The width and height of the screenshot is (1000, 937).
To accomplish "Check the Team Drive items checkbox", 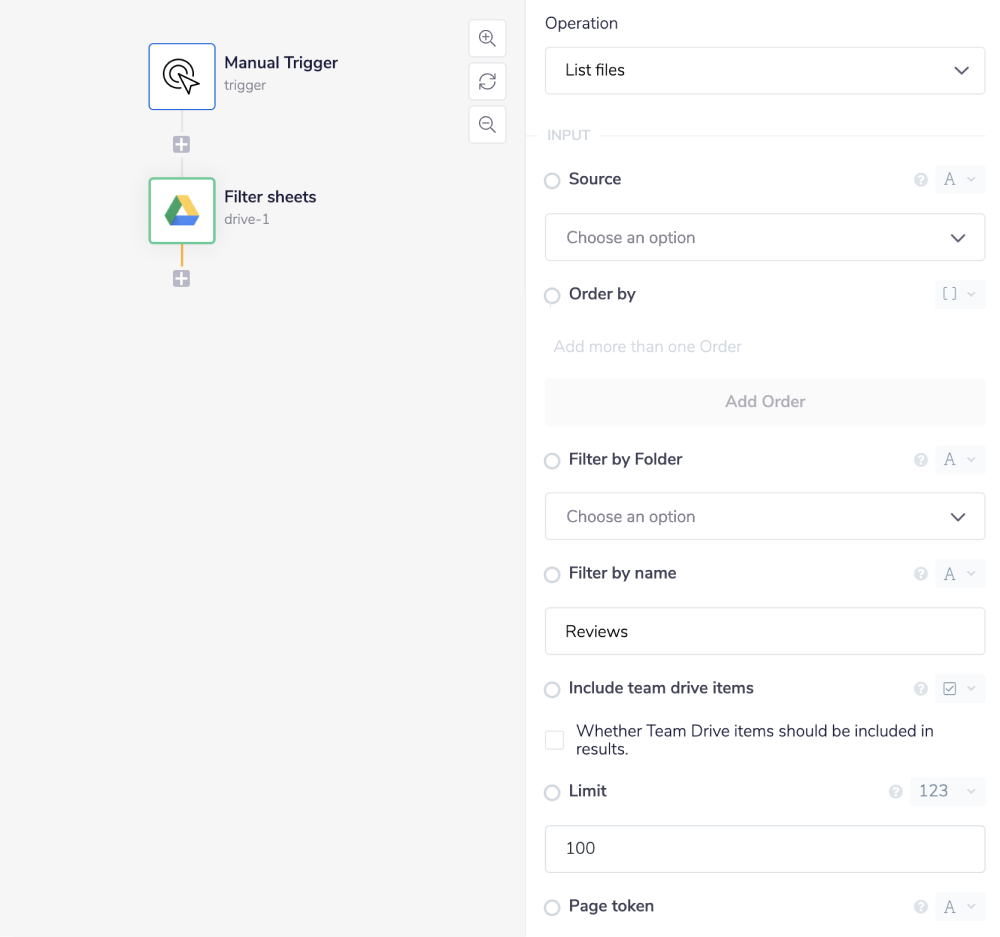I will 554,740.
